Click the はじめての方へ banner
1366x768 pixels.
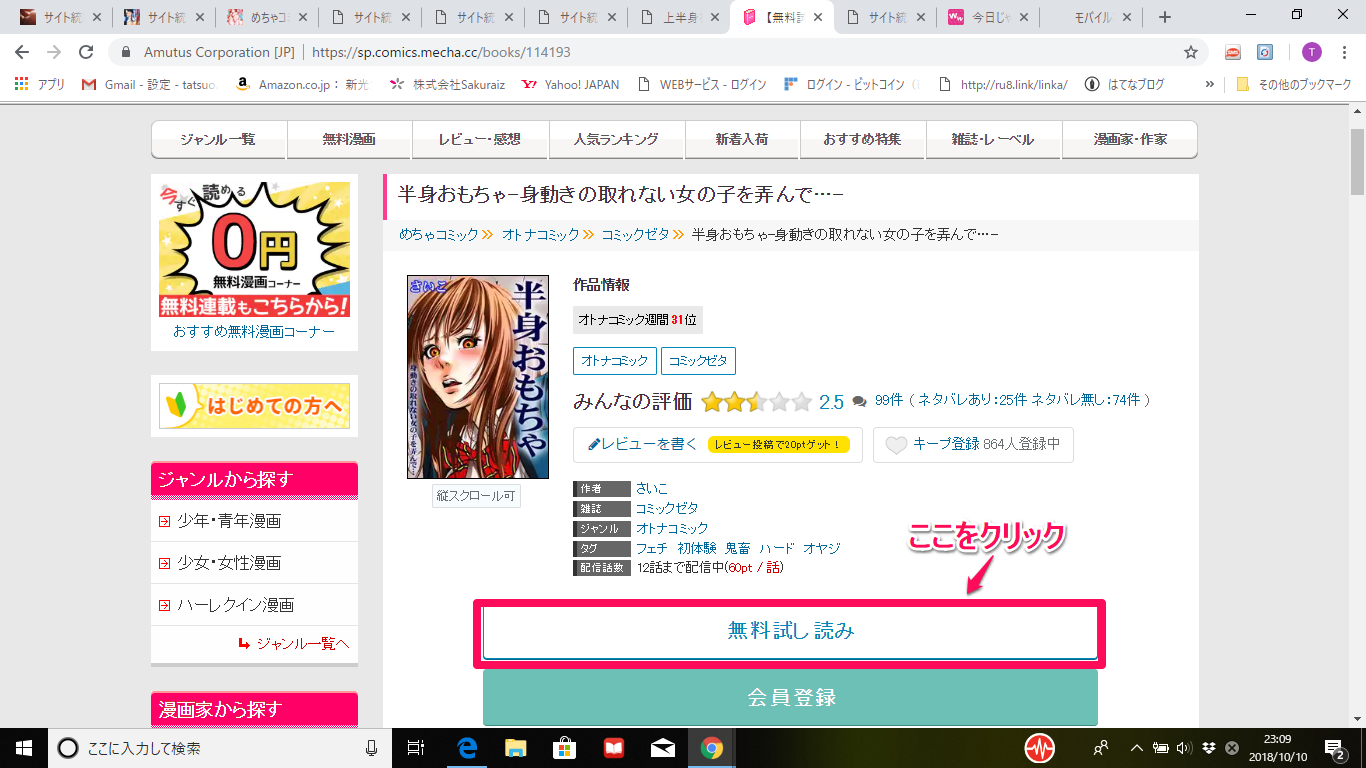coord(254,405)
